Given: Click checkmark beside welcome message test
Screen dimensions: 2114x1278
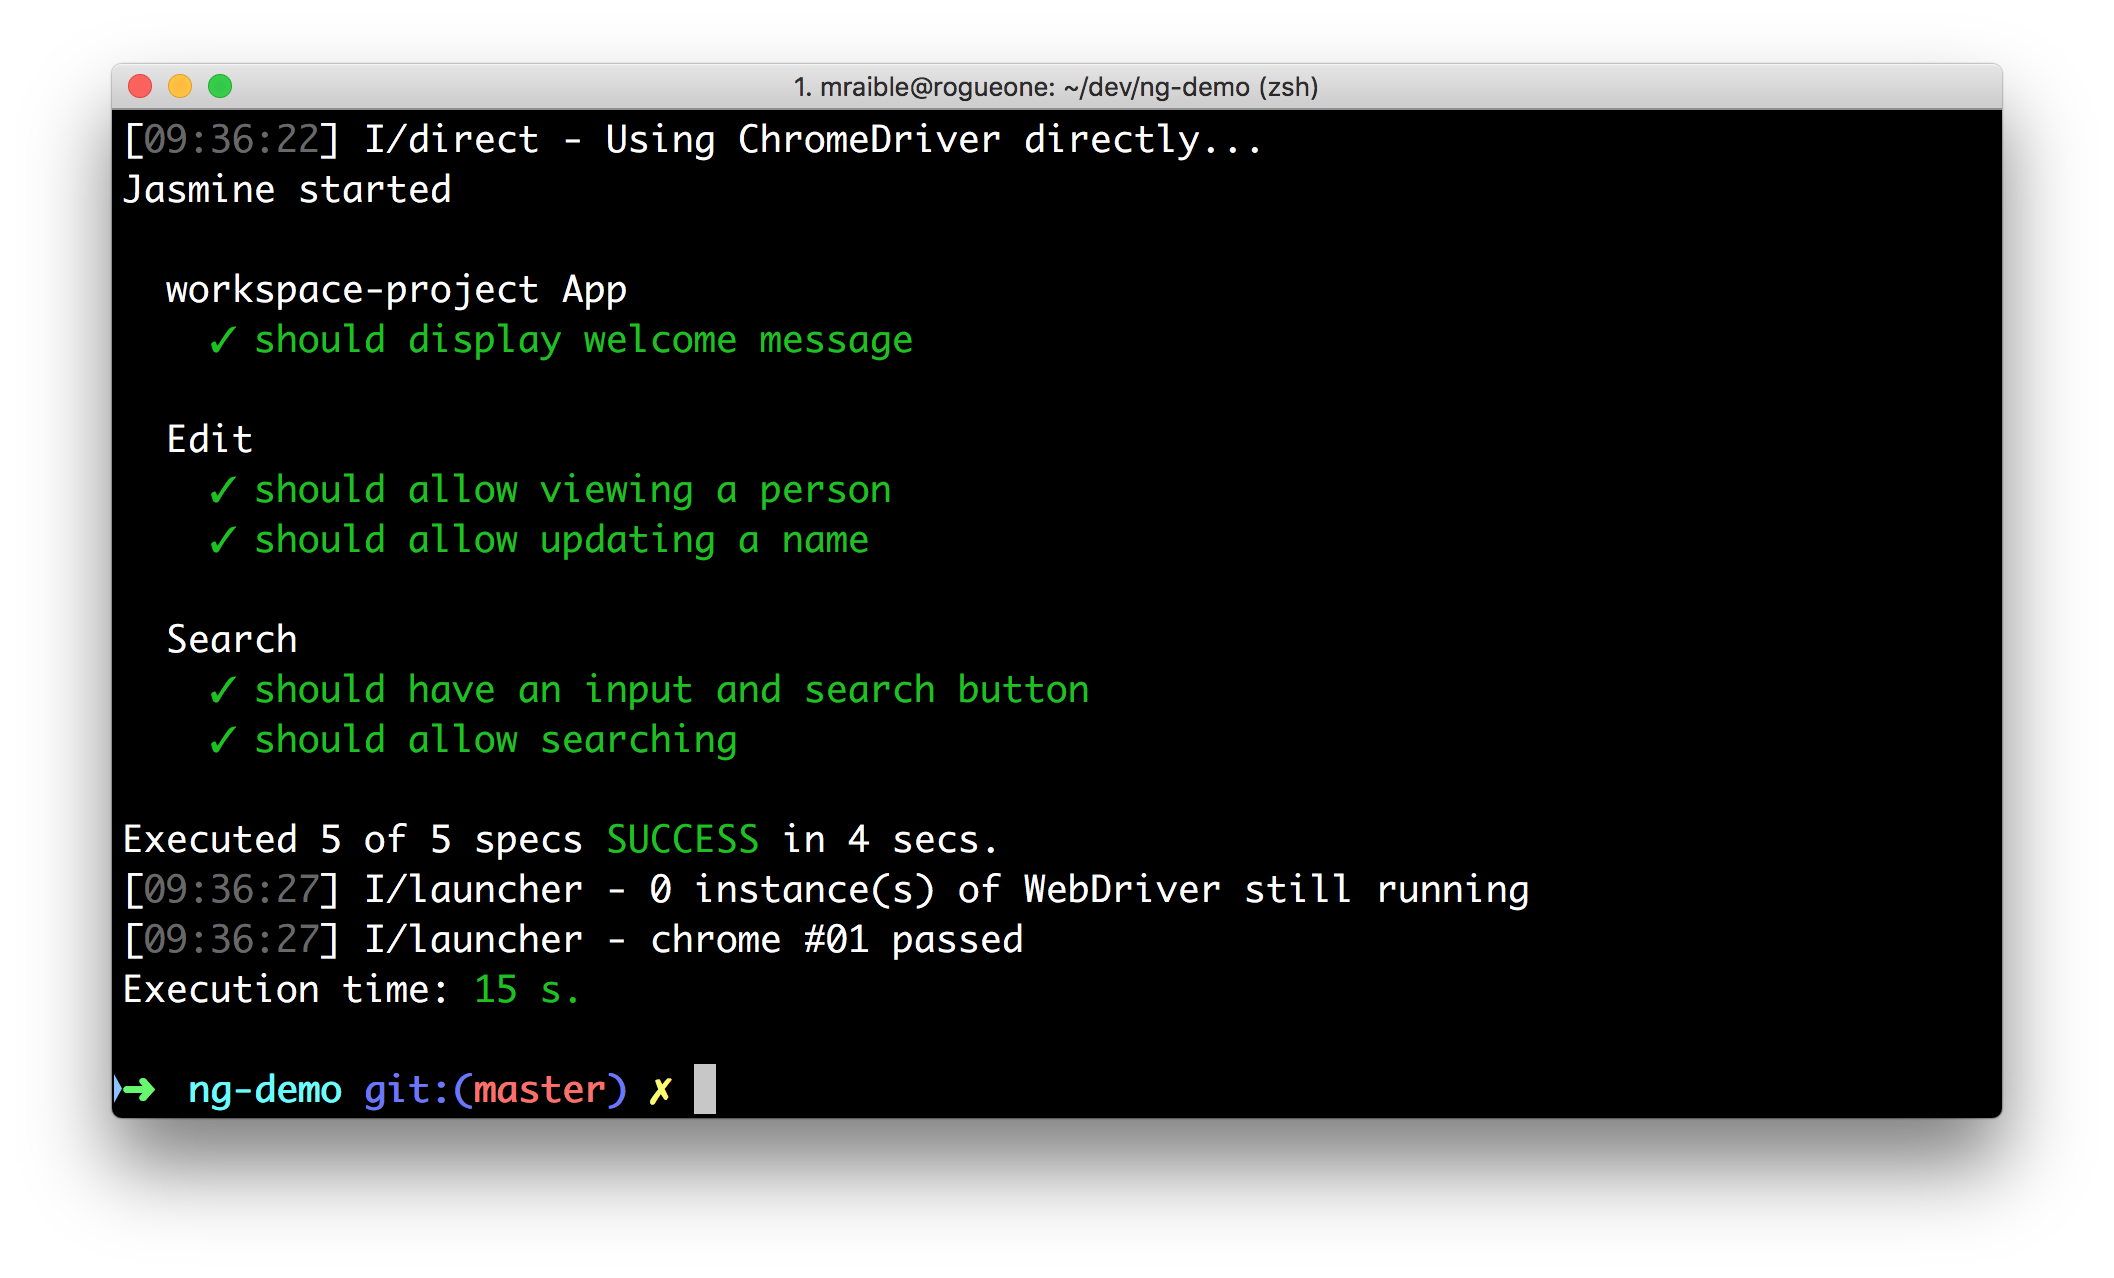Looking at the screenshot, I should (222, 340).
